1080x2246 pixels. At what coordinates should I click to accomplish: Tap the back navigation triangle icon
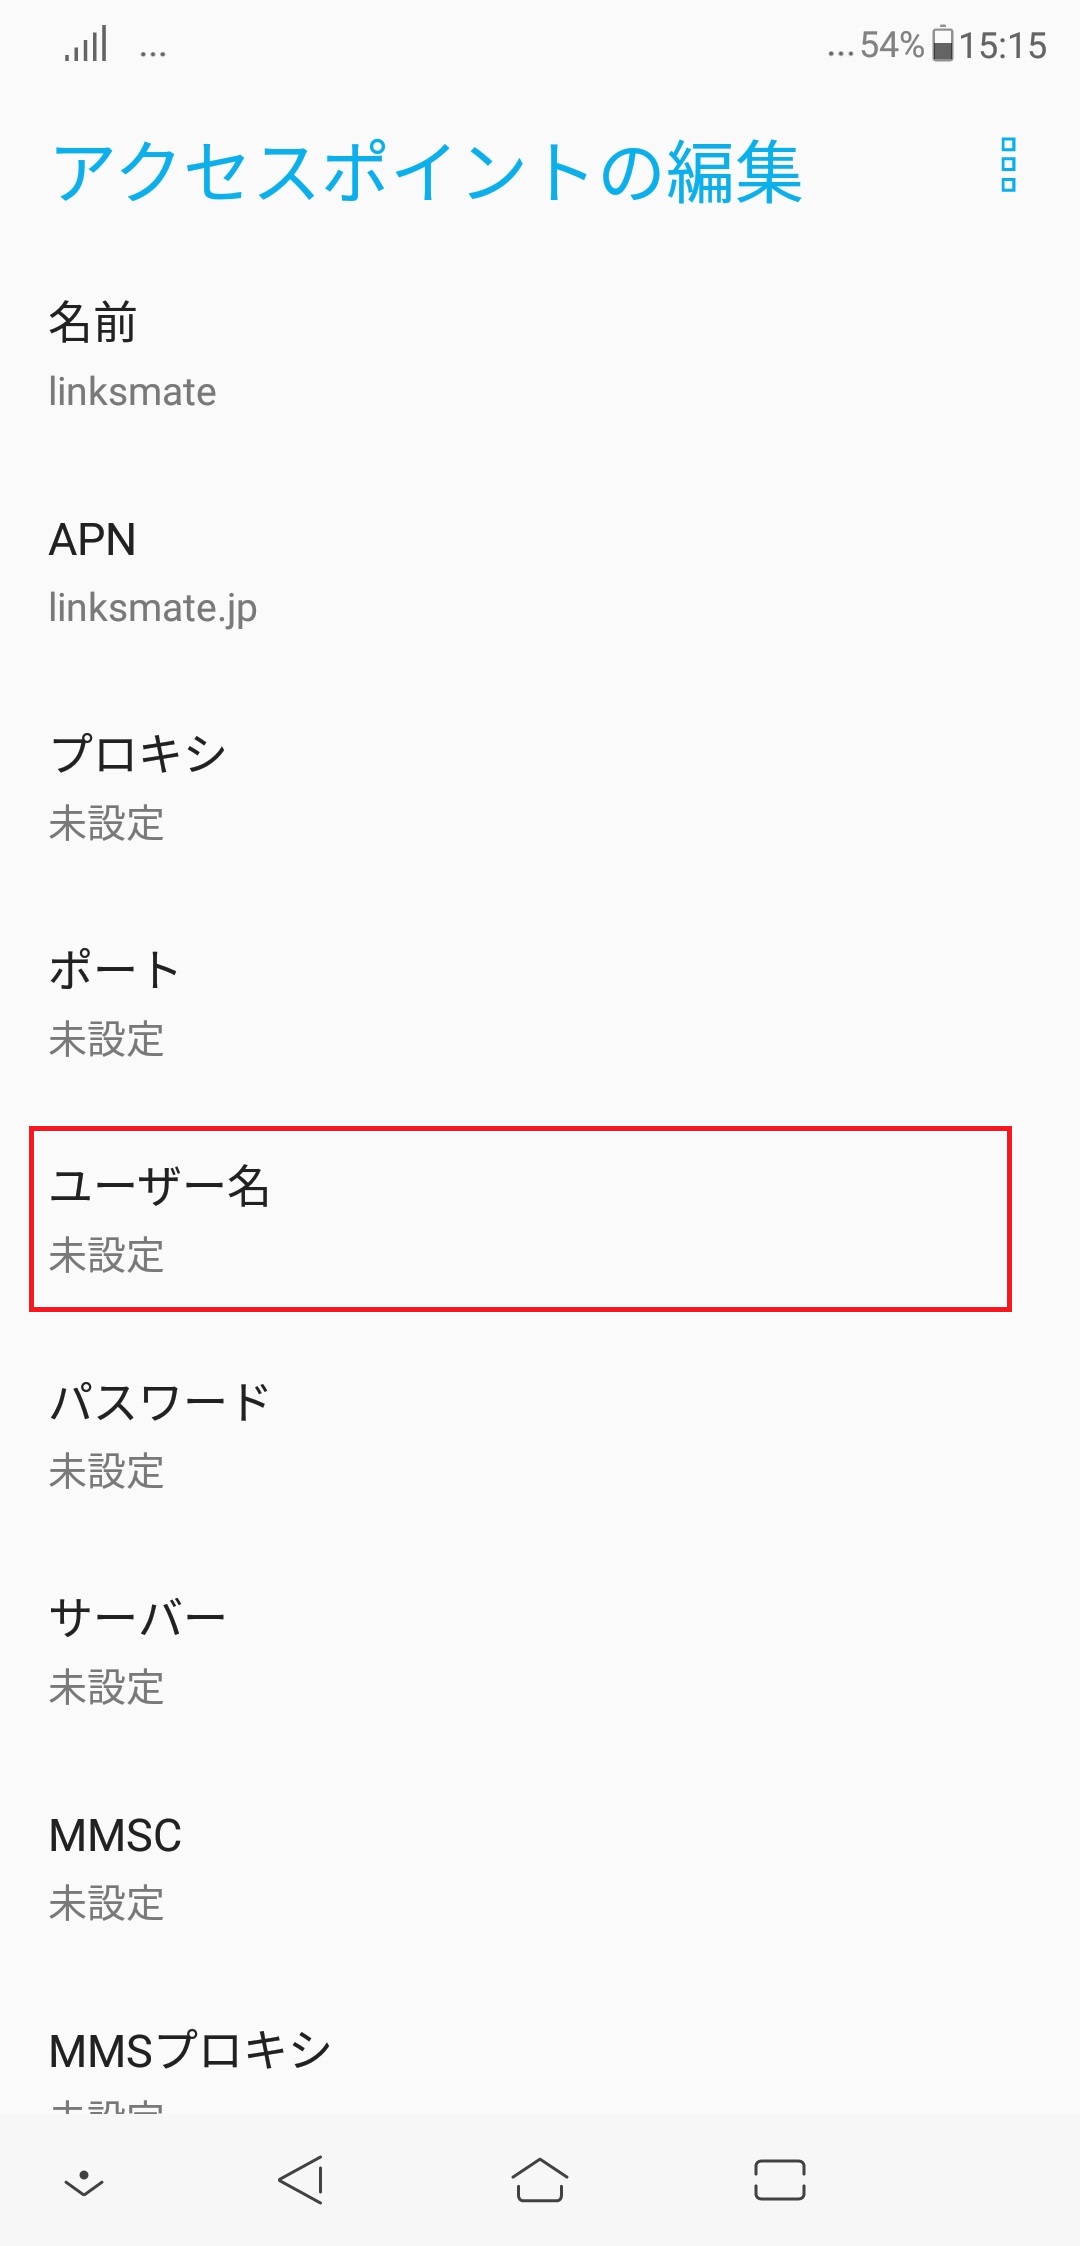(301, 2179)
